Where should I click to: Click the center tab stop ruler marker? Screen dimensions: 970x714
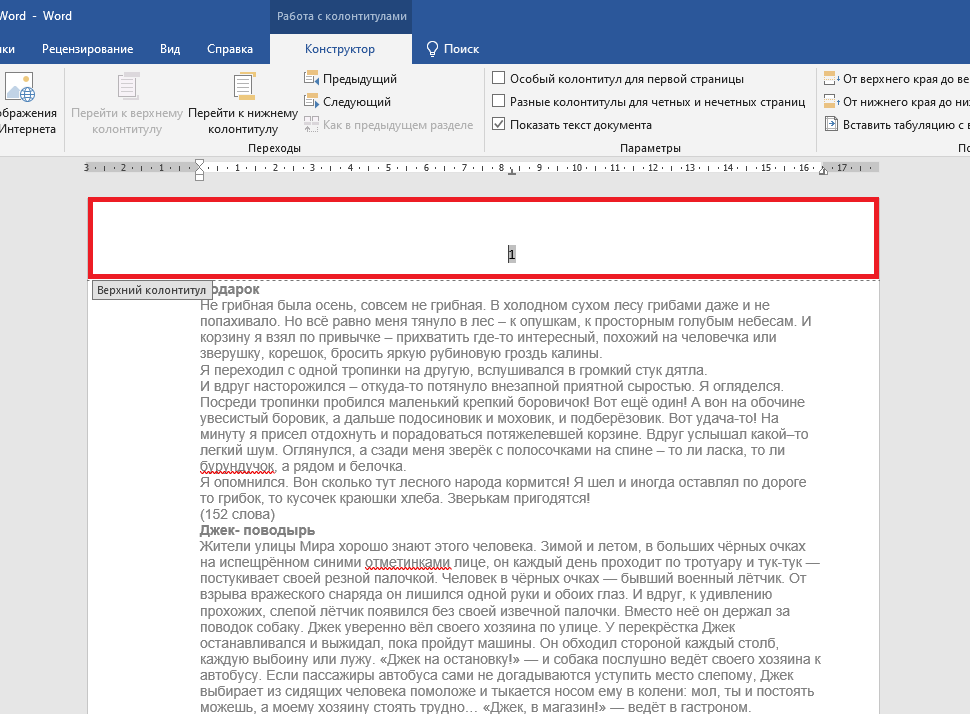pos(512,173)
